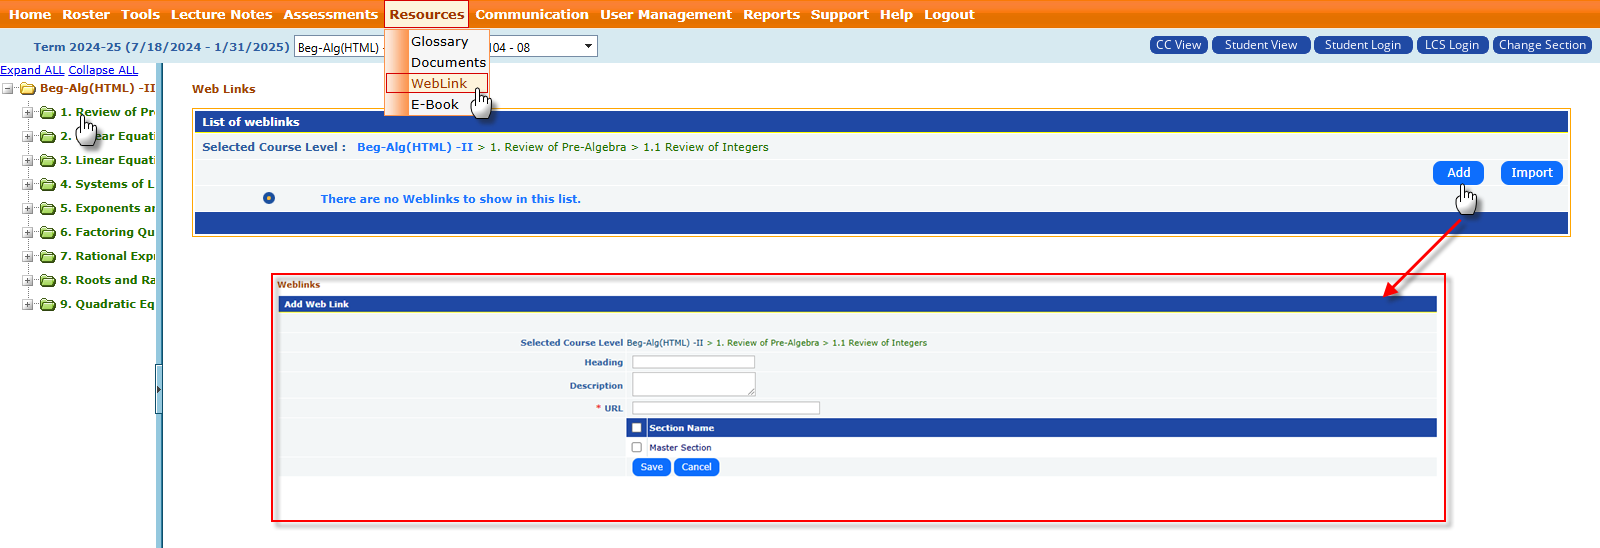
Task: Click into the URL input field
Action: [725, 408]
